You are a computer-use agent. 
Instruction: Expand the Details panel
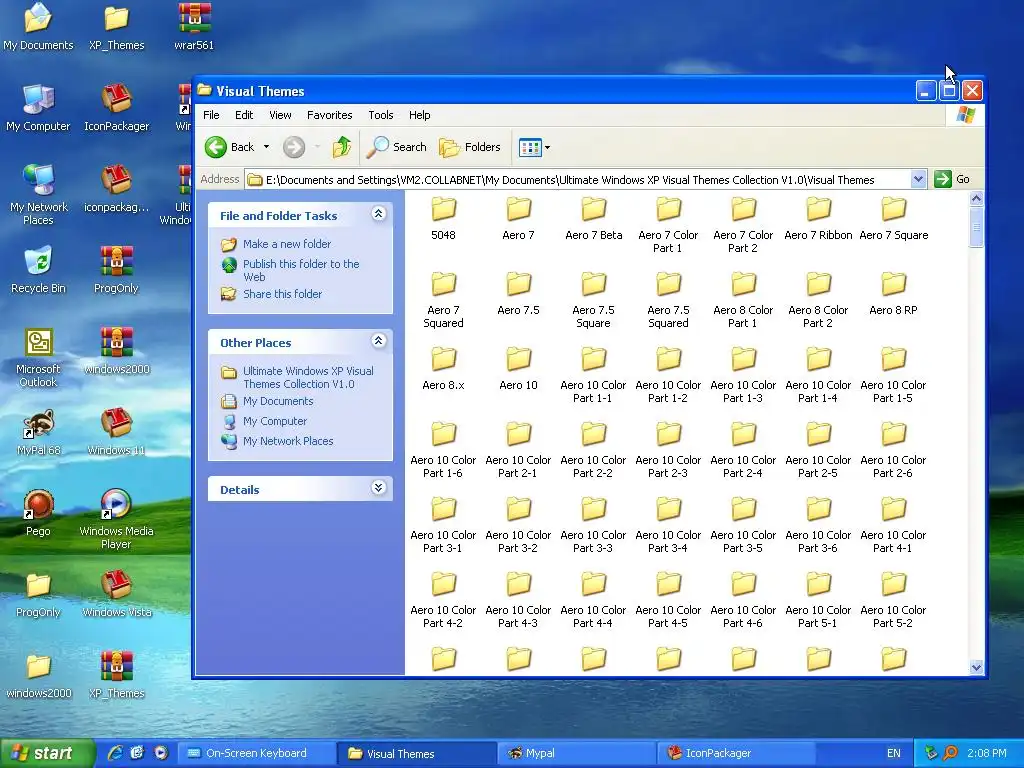point(378,488)
